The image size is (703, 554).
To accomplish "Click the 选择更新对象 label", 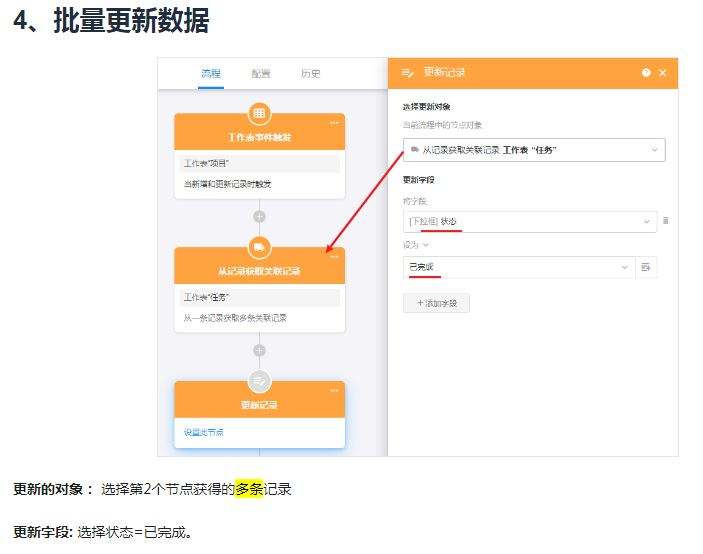I will (x=426, y=107).
